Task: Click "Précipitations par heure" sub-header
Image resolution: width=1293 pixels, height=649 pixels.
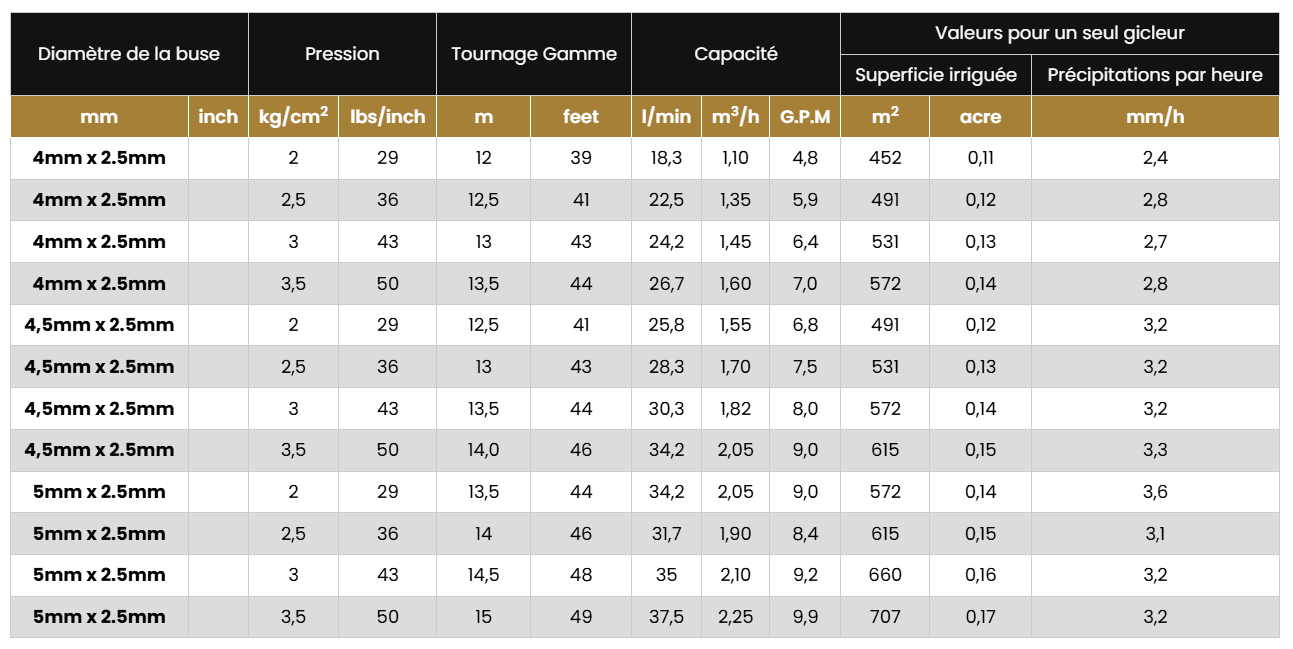Action: coord(1155,75)
